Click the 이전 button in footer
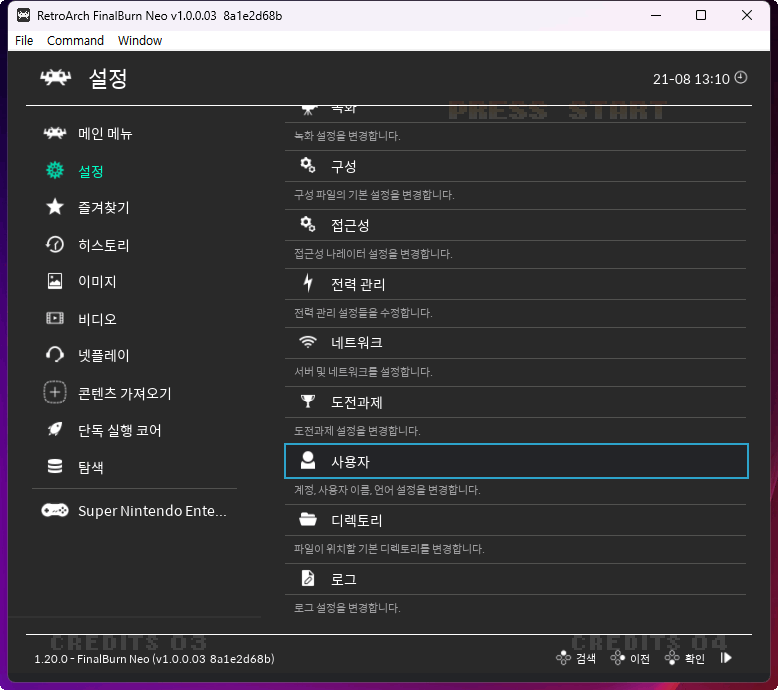 click(631, 658)
